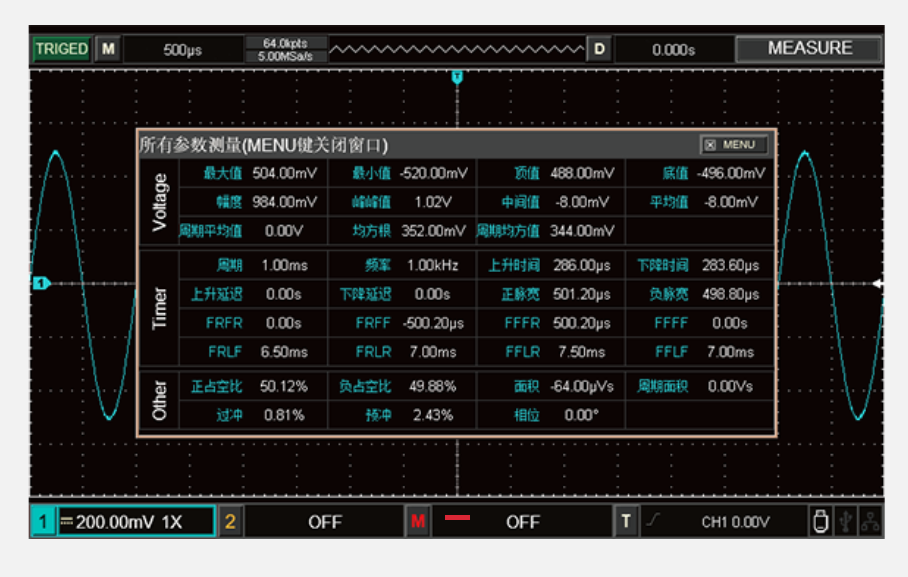Click the trigger level arrow on right edge

pyautogui.click(x=877, y=283)
